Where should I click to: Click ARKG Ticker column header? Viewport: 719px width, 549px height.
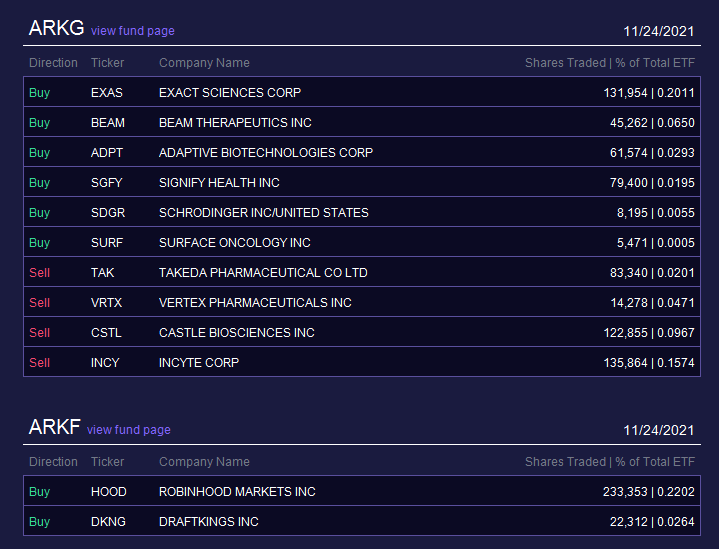[107, 62]
